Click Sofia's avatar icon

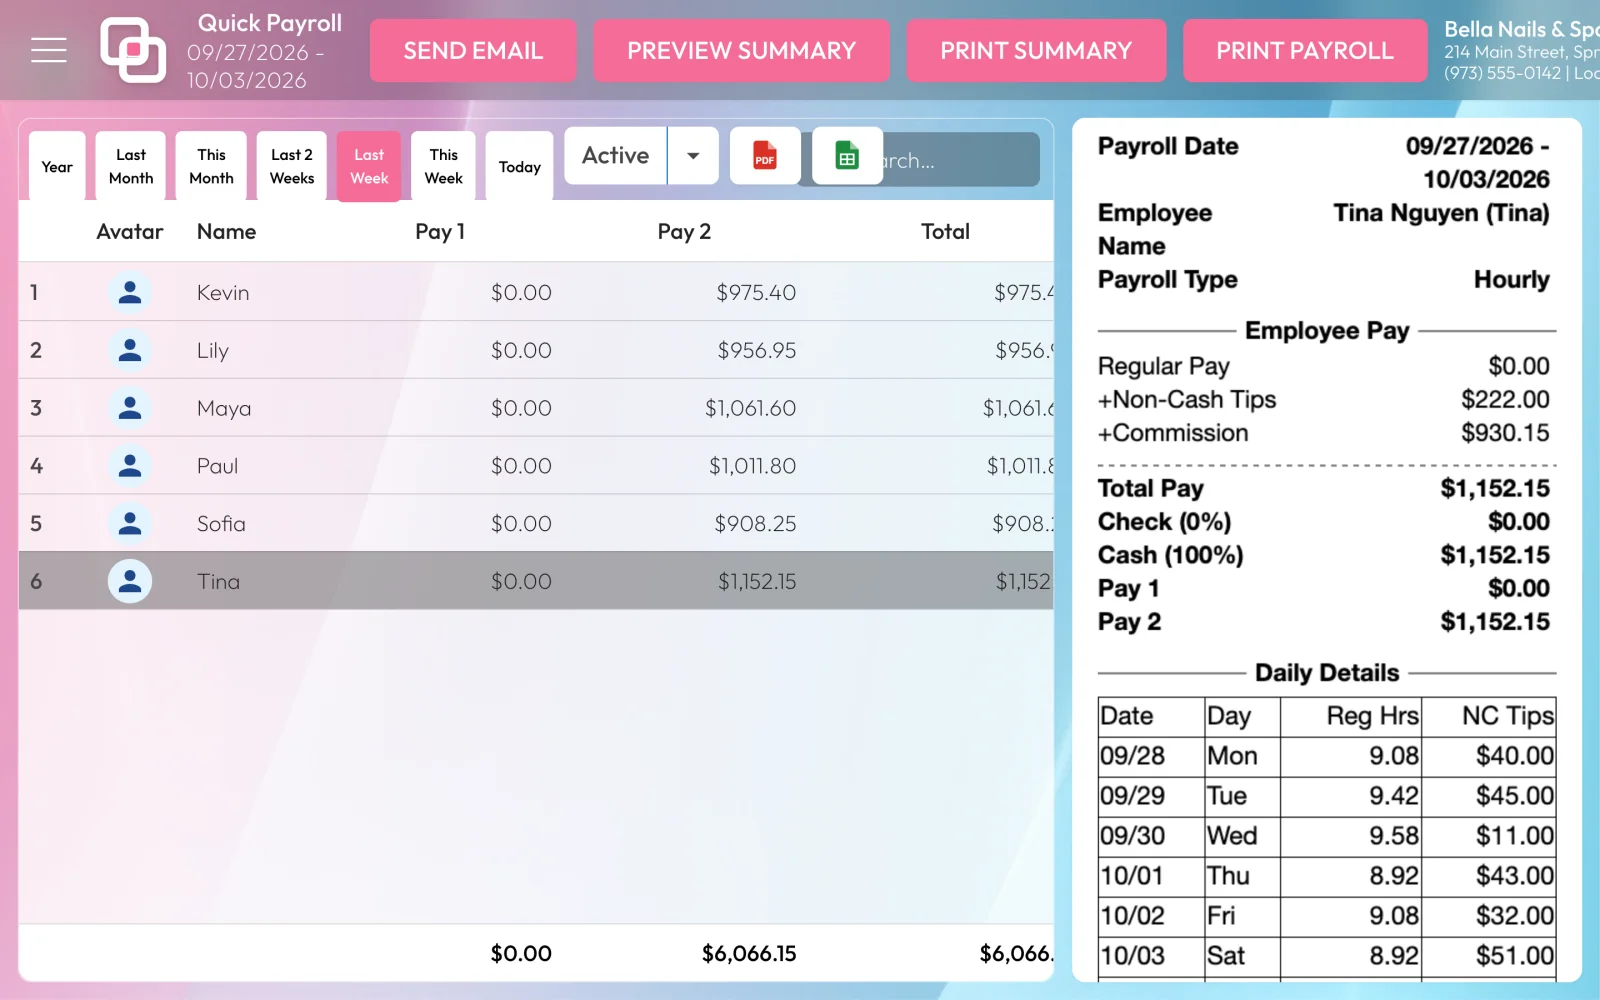pyautogui.click(x=130, y=524)
